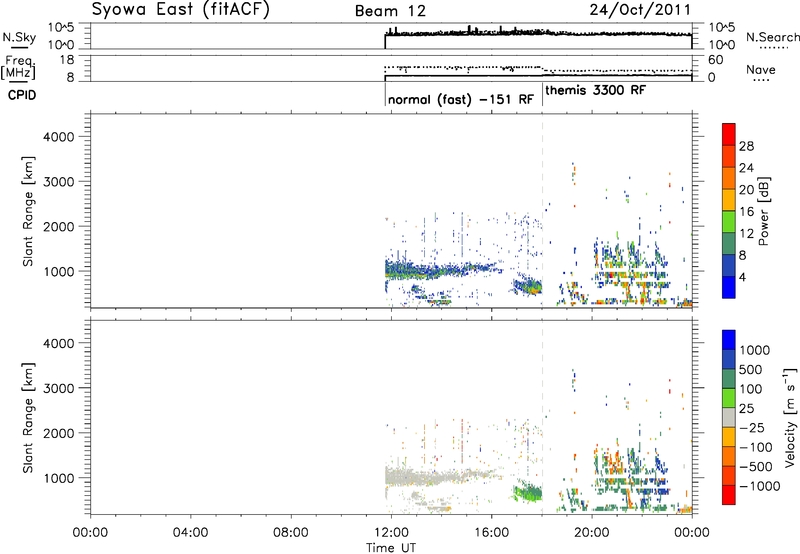Click the green echo patch near 17:30 in Velocity panel
Image resolution: width=800 pixels, height=554 pixels.
click(528, 492)
